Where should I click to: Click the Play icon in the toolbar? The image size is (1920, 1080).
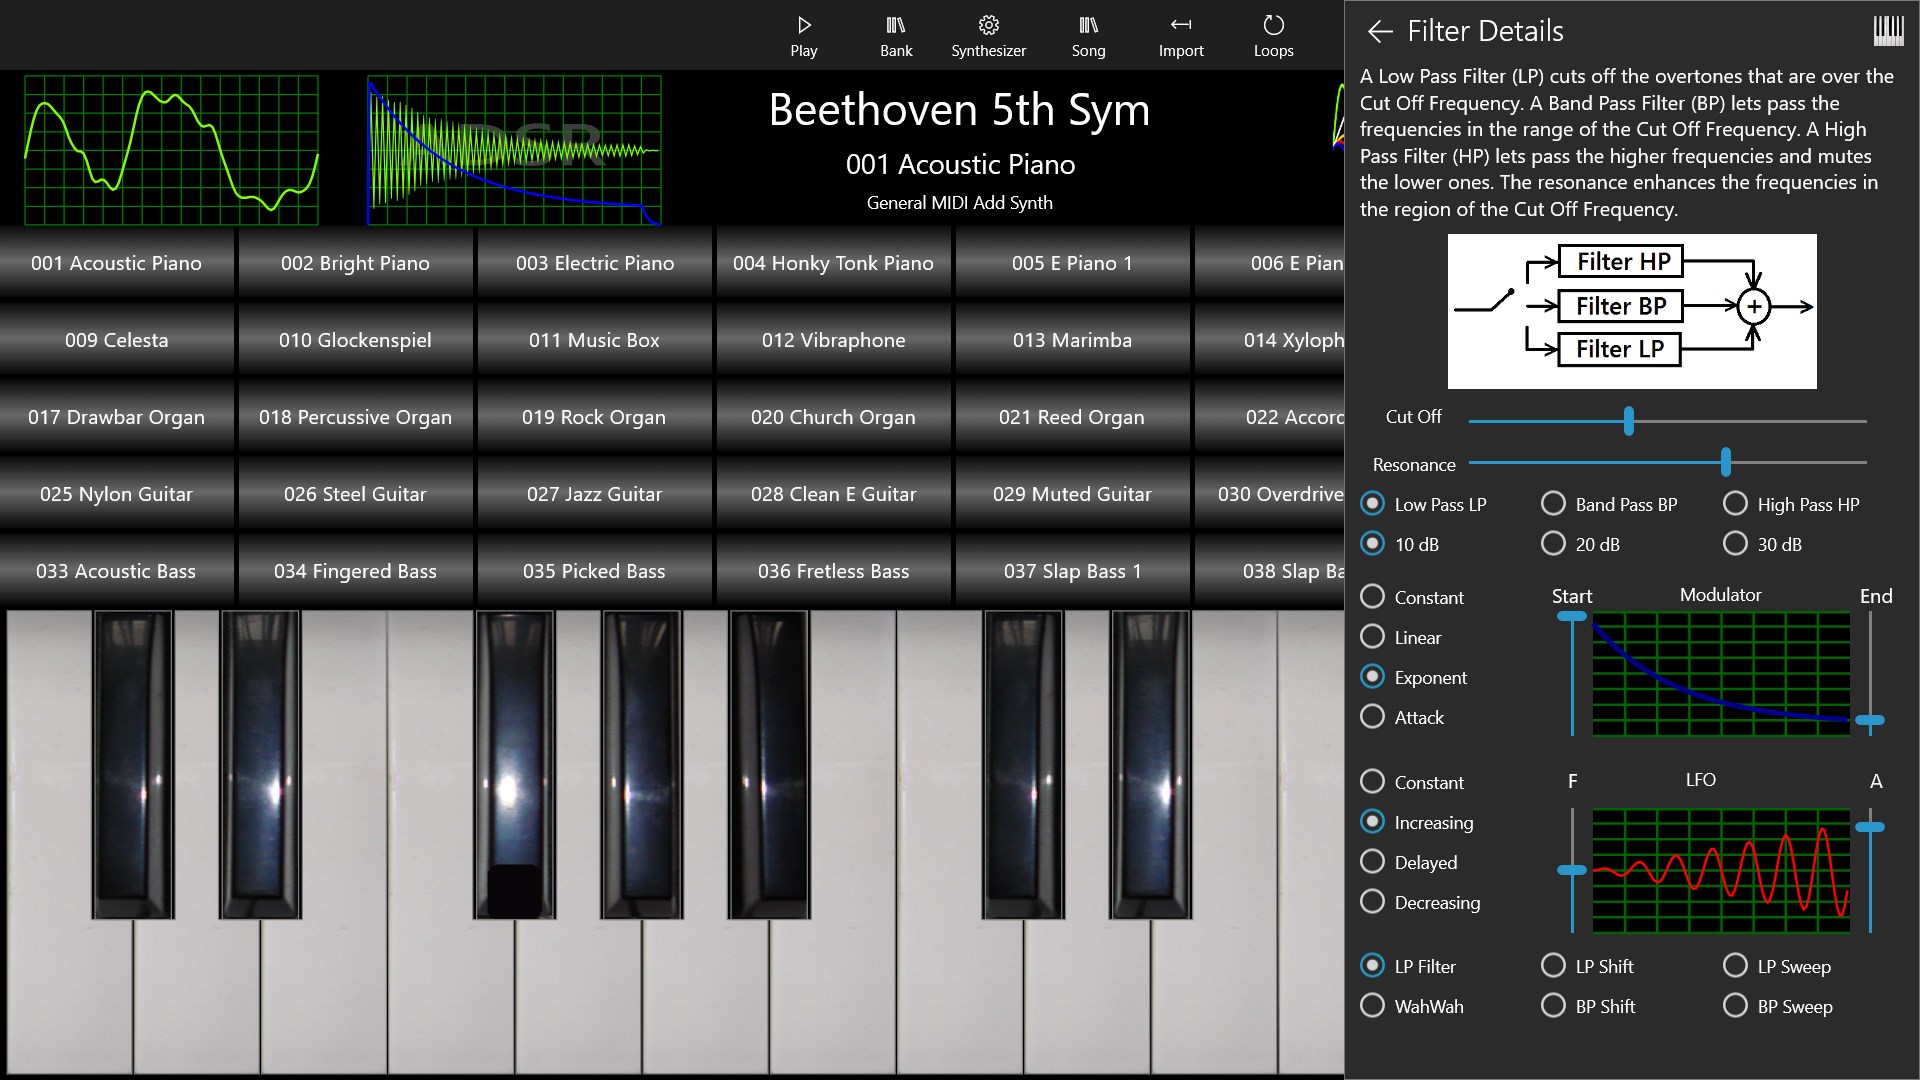(803, 35)
